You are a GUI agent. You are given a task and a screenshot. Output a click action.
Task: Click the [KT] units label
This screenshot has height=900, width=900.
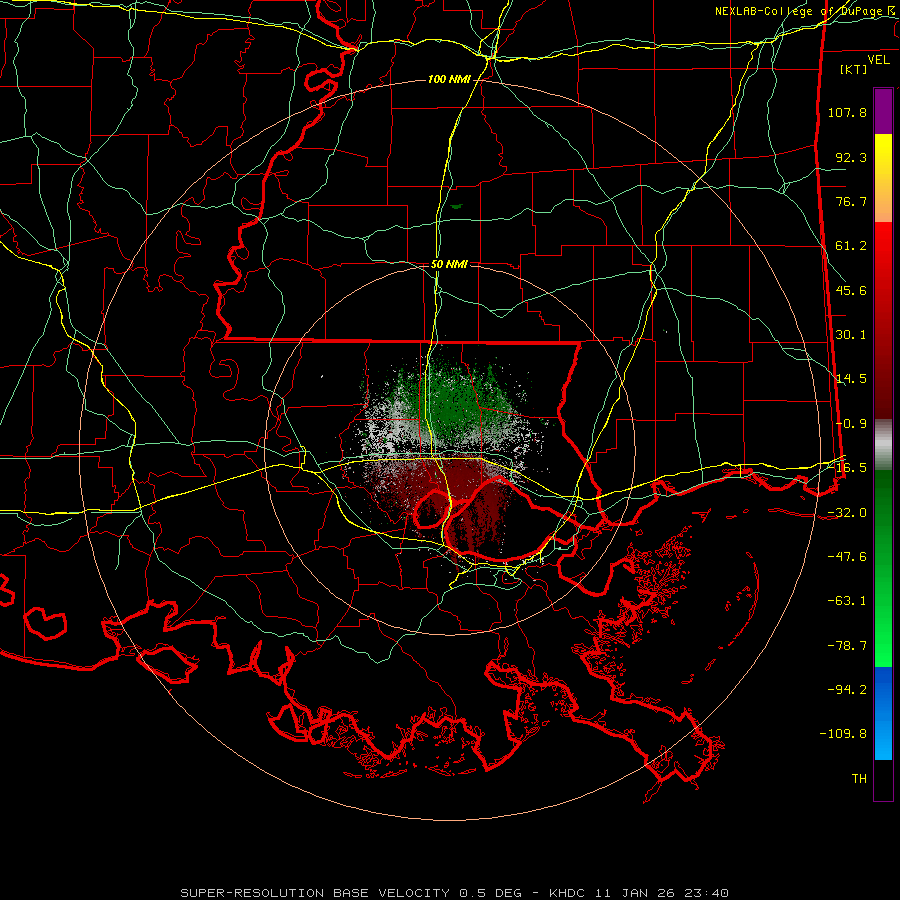click(x=853, y=69)
